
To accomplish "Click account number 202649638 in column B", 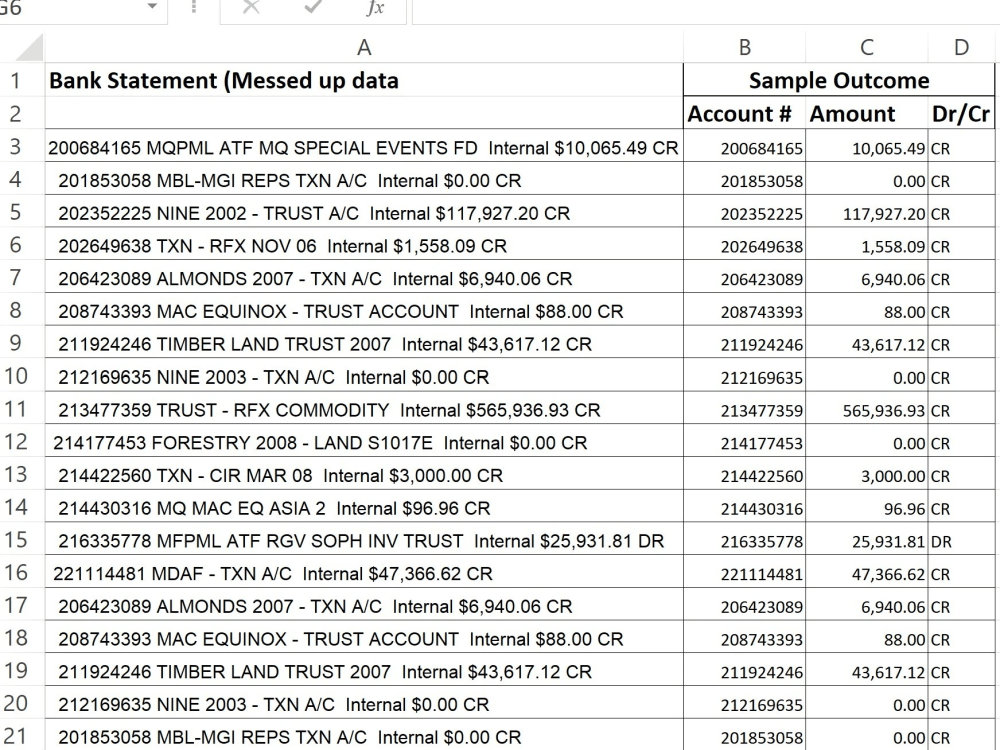I will pyautogui.click(x=744, y=244).
